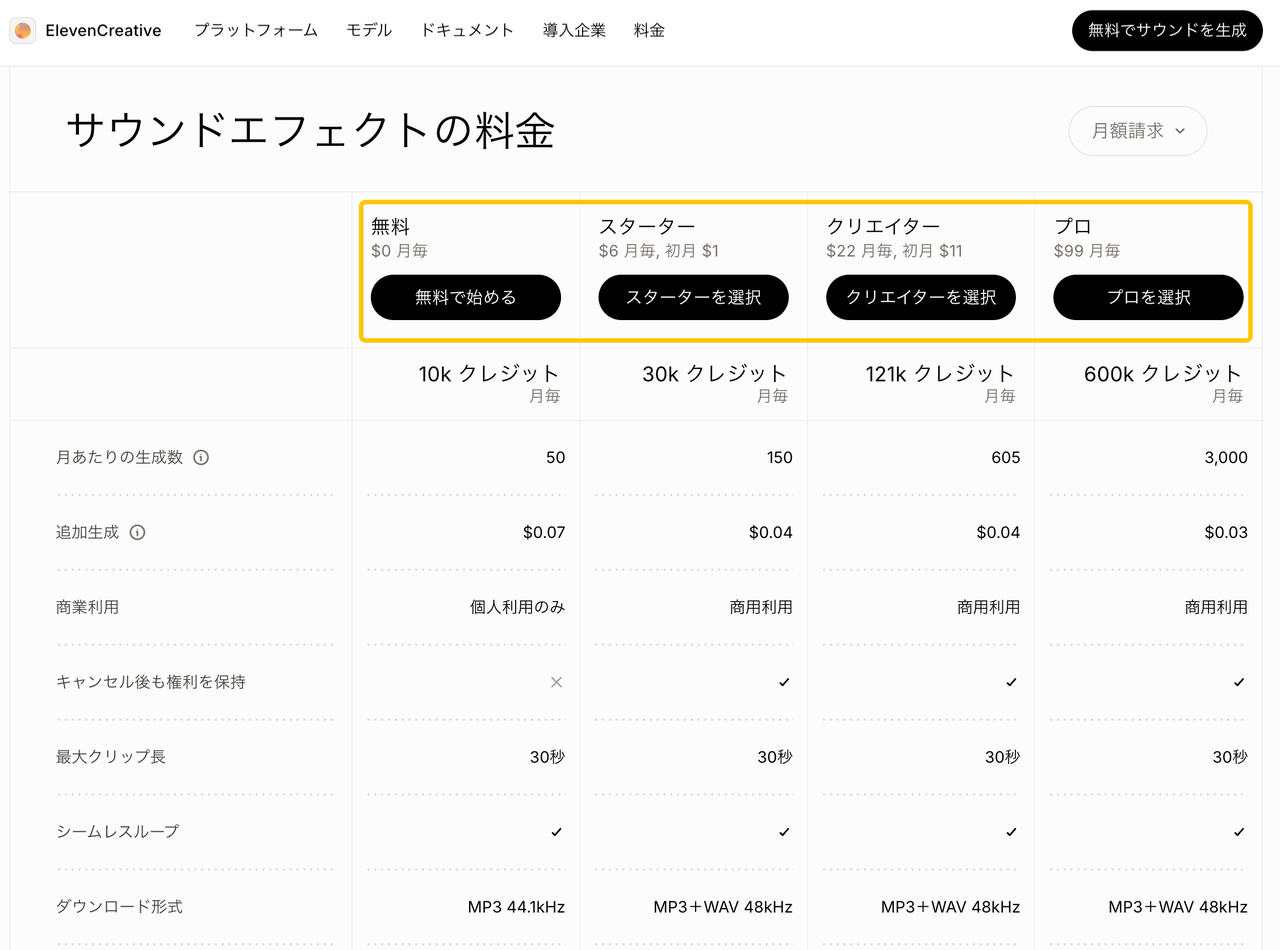Click the 50 generations value
Screen dimensions: 1280x950
tap(556, 458)
